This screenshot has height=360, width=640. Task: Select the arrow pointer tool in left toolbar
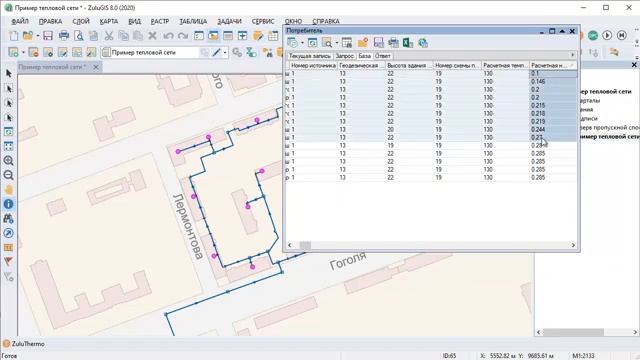pyautogui.click(x=9, y=74)
